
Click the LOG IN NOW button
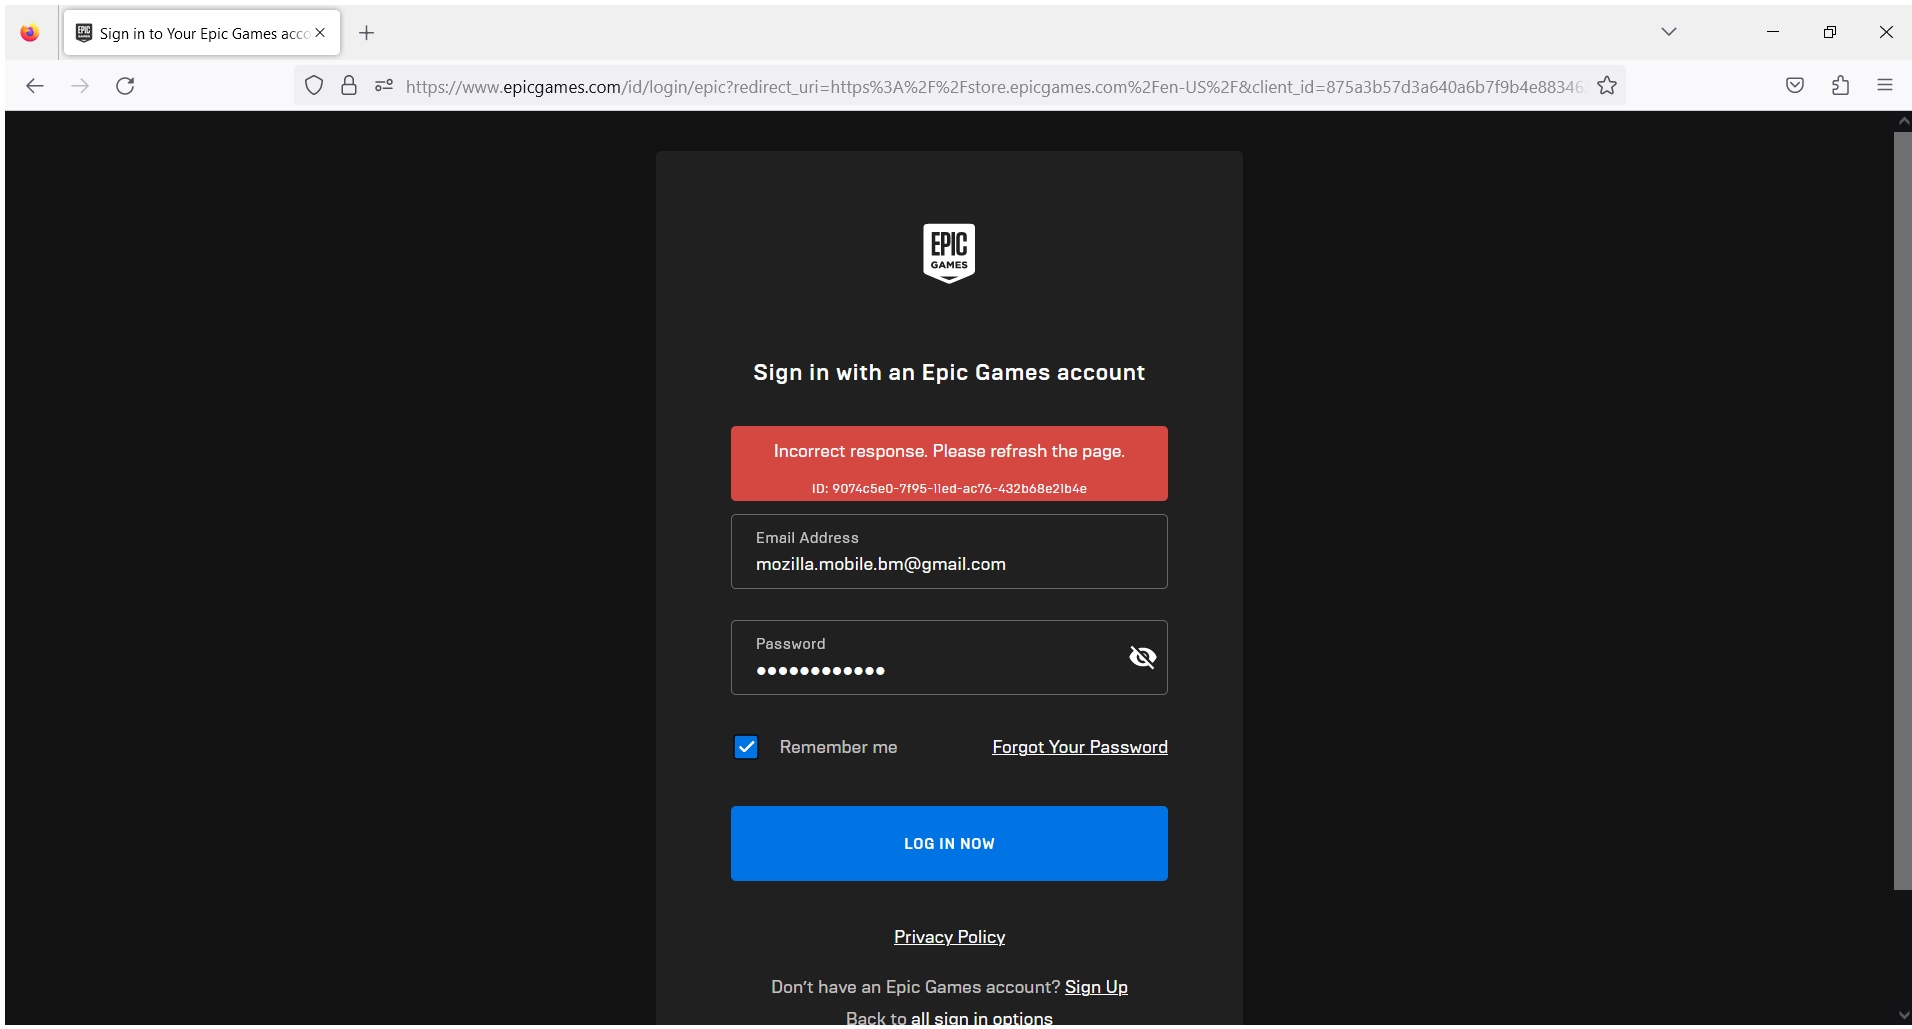(x=948, y=843)
